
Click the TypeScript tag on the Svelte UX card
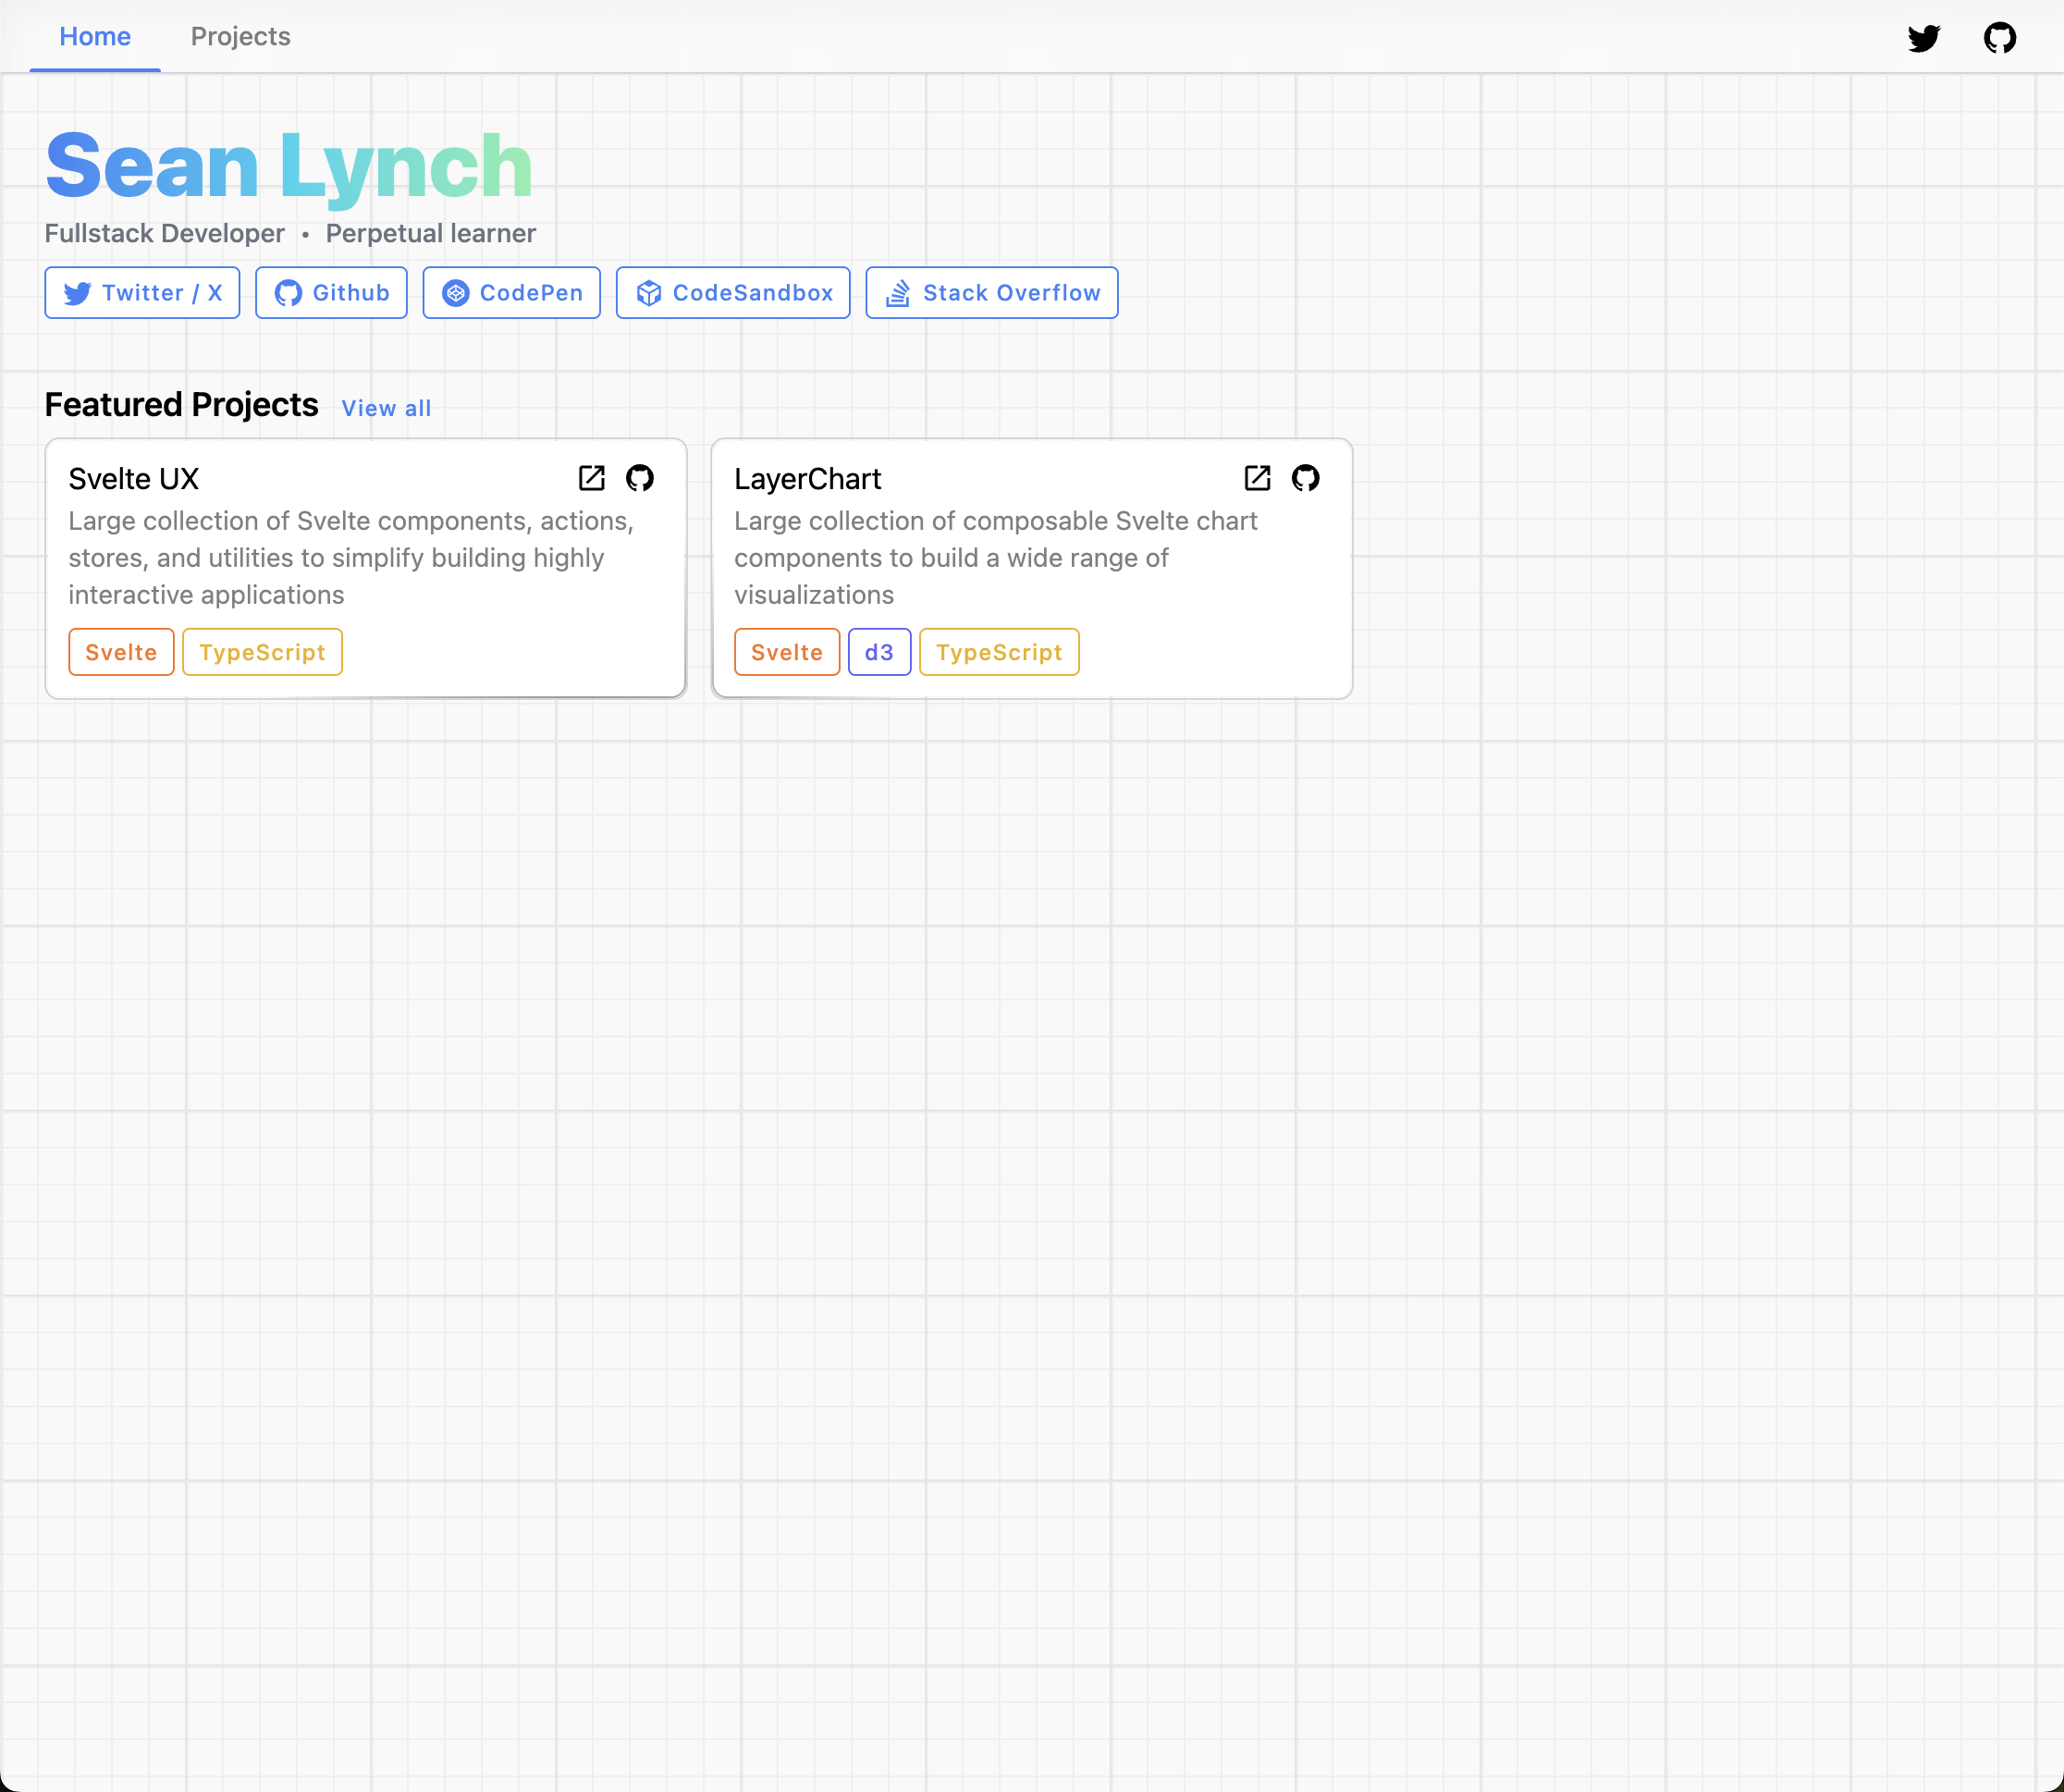[262, 651]
